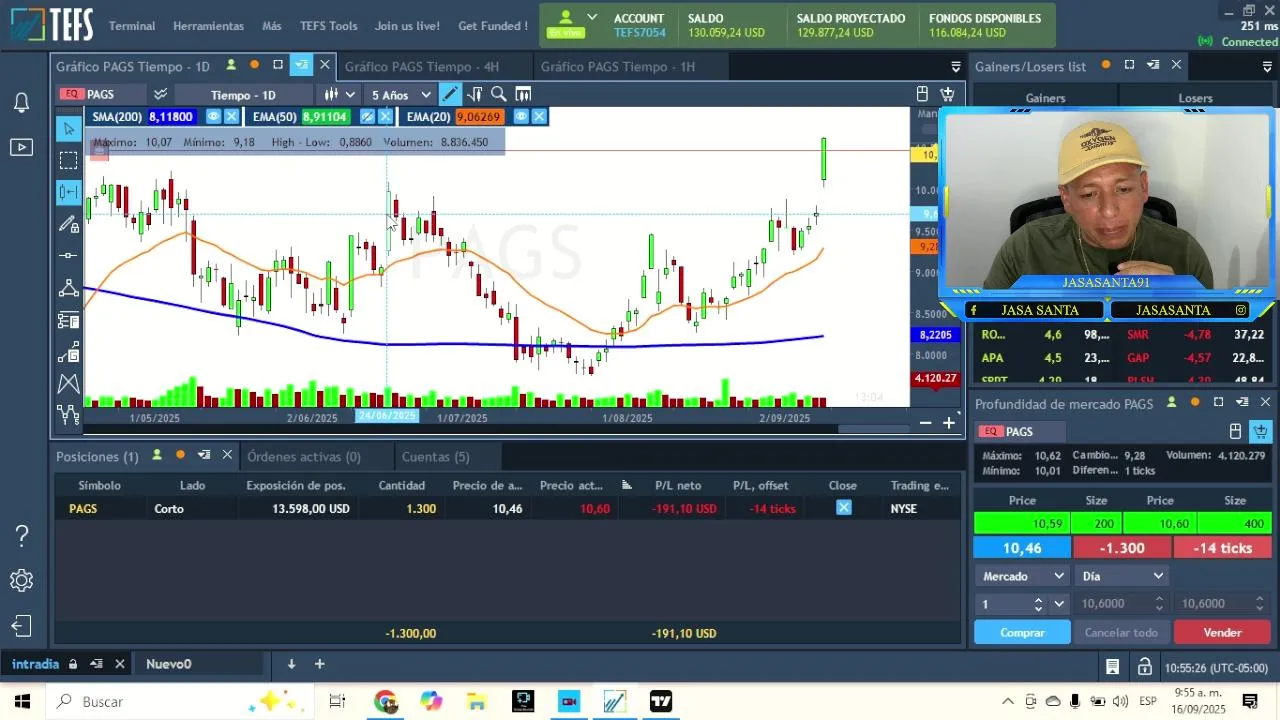
Task: Remove the EMA(20) indicator
Action: click(x=539, y=116)
